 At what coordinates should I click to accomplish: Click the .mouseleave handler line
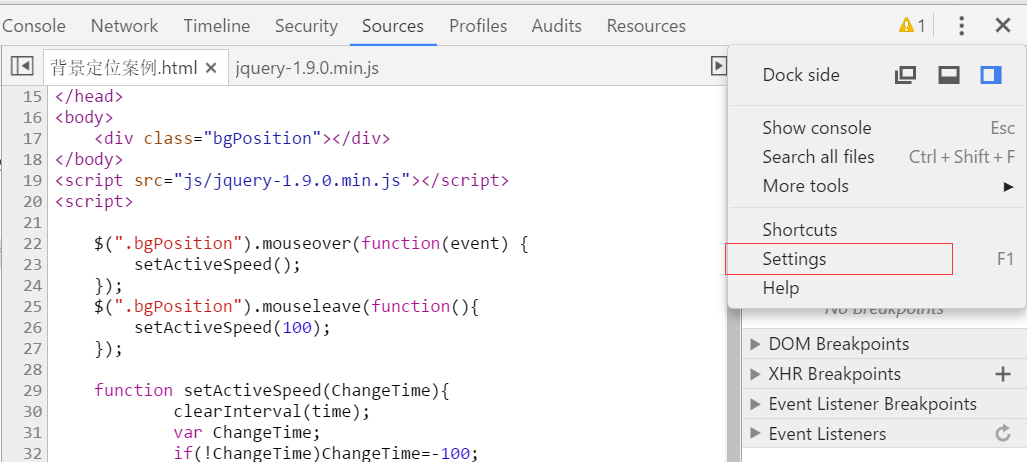(x=286, y=307)
